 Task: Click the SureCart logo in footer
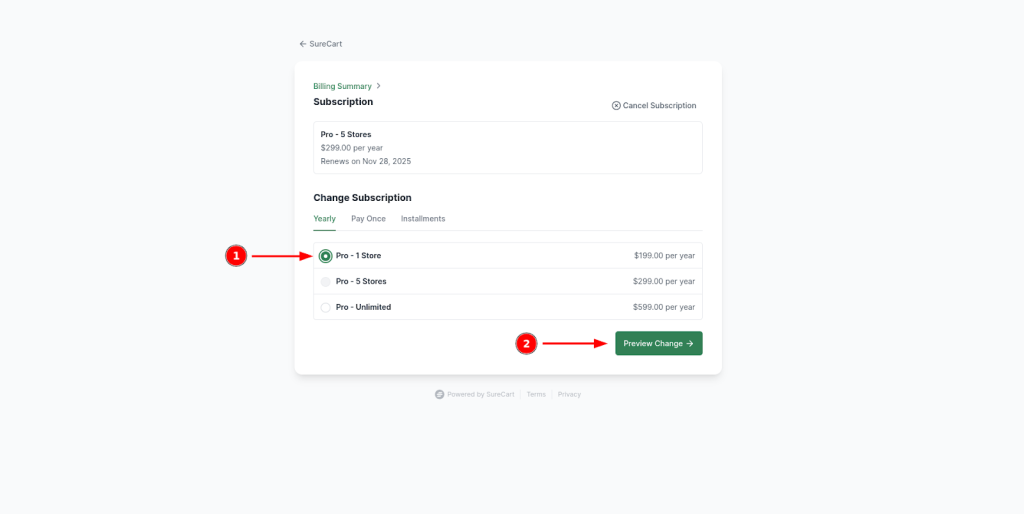[439, 394]
